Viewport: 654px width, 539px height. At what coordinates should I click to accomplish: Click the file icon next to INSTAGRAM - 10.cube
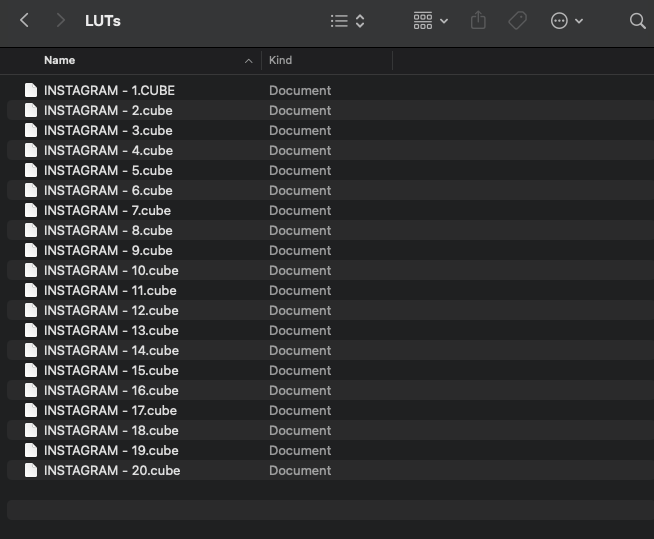click(x=31, y=270)
